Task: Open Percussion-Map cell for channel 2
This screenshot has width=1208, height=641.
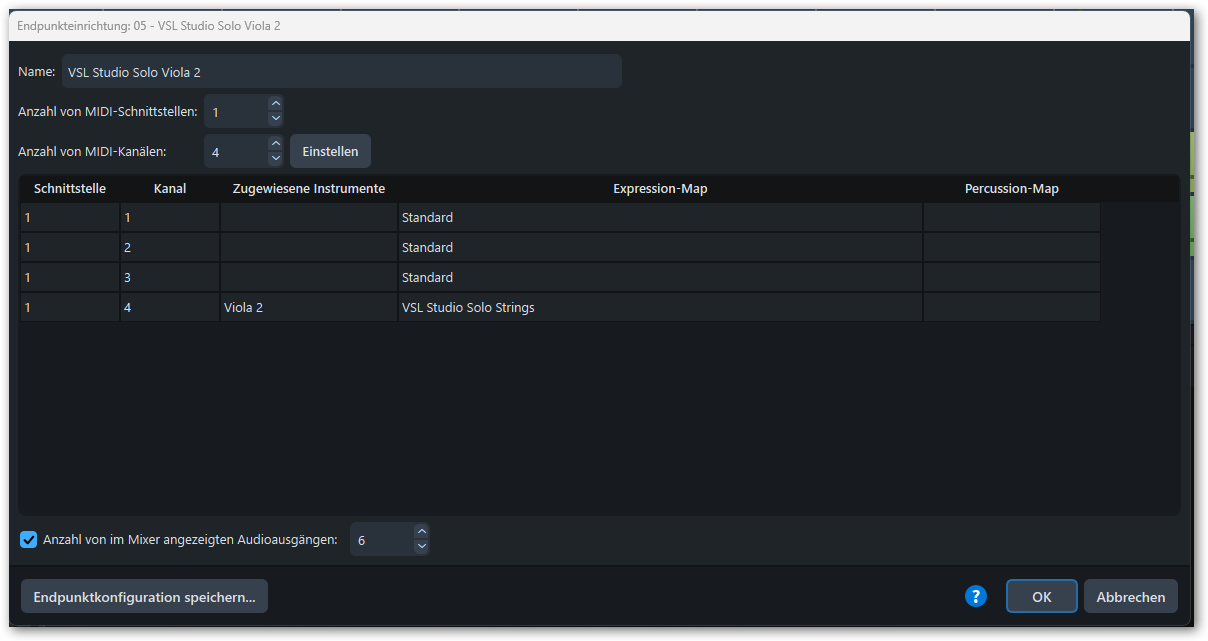Action: [1012, 247]
